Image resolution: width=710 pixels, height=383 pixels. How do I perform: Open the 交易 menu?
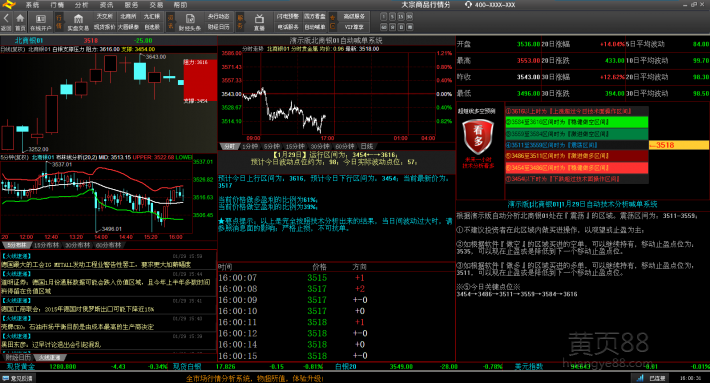156,5
